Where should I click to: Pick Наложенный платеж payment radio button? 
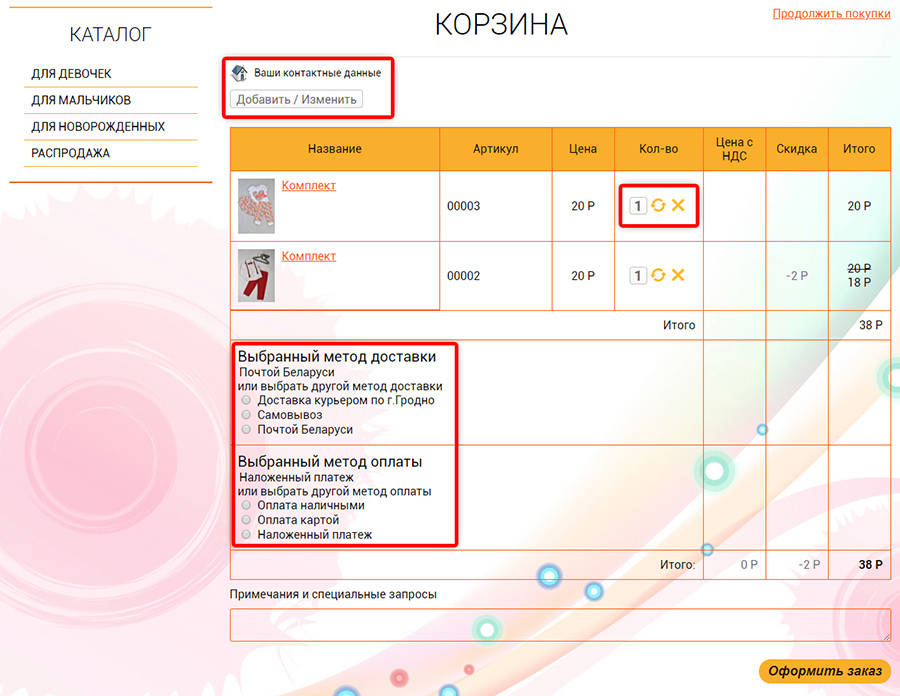tap(246, 534)
